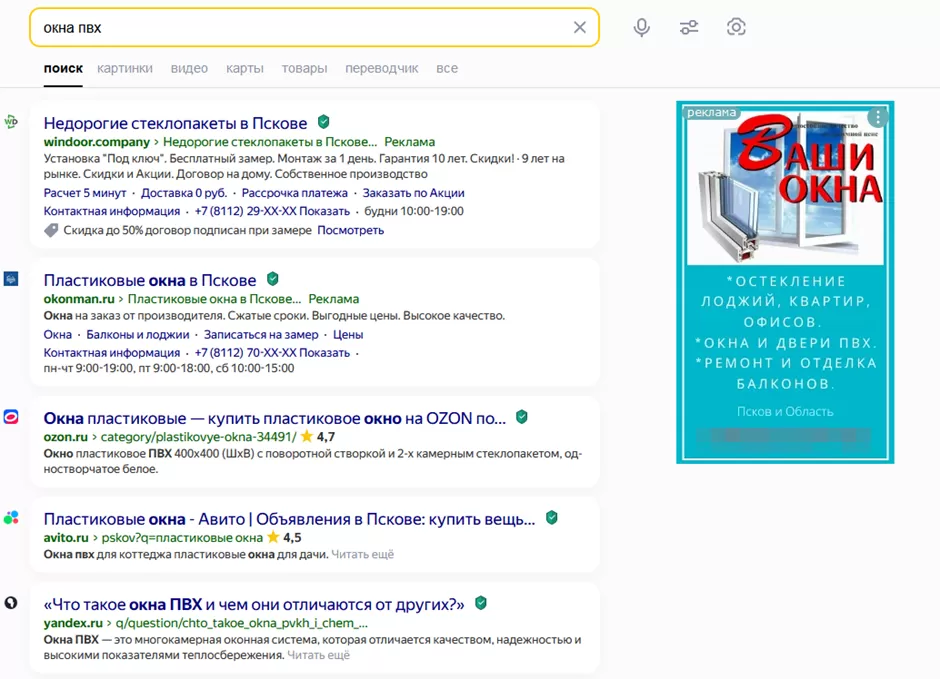Expand Читать ещё in the yandex.ru result
Viewport: 940px width, 679px height.
tap(318, 655)
